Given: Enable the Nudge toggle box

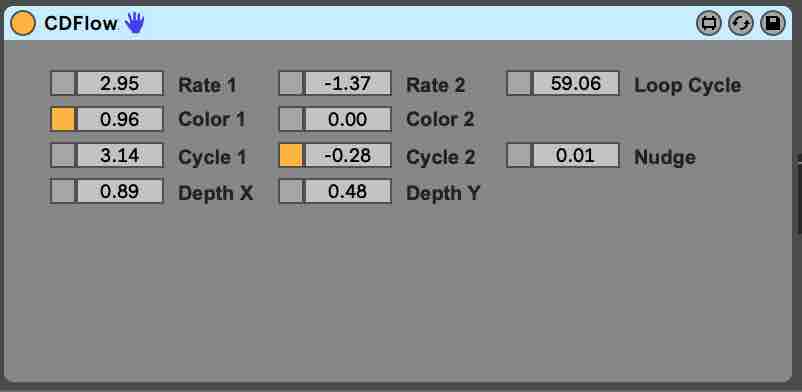Looking at the screenshot, I should point(520,156).
